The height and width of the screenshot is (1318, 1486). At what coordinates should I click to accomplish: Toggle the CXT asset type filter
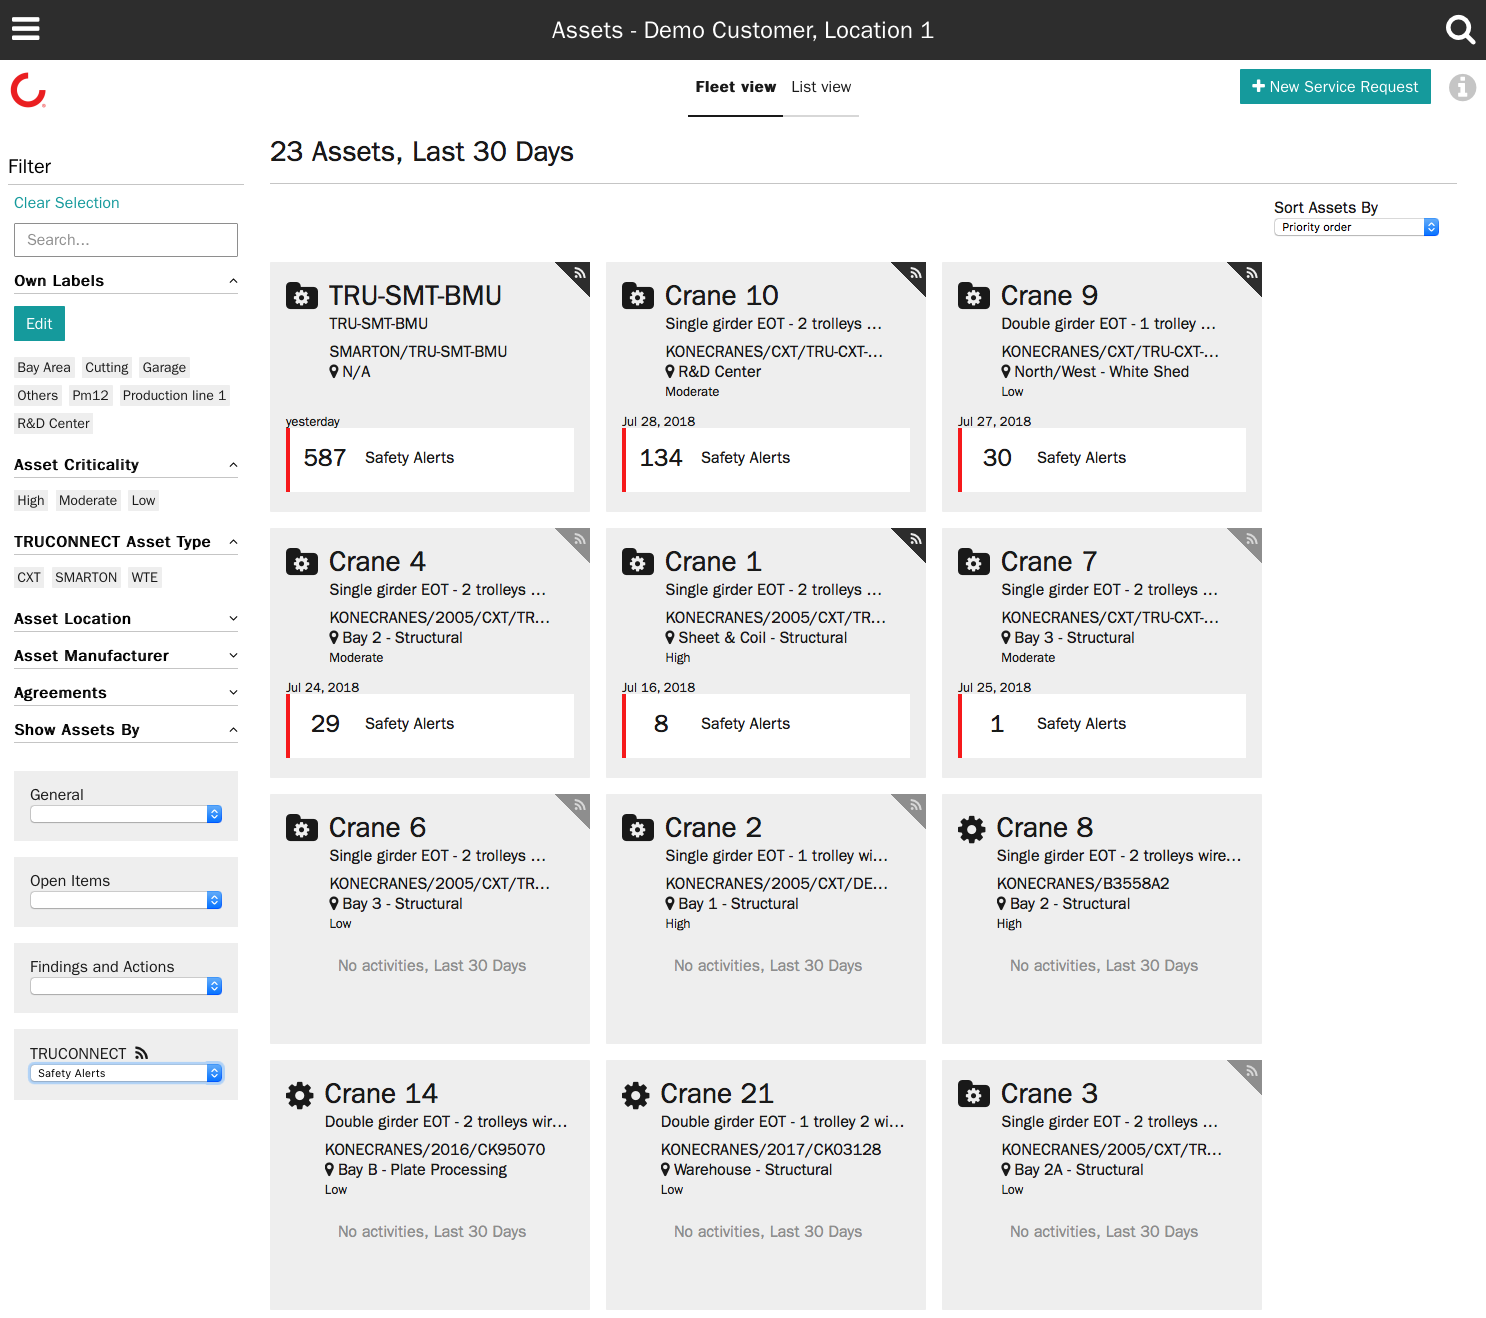pos(29,577)
